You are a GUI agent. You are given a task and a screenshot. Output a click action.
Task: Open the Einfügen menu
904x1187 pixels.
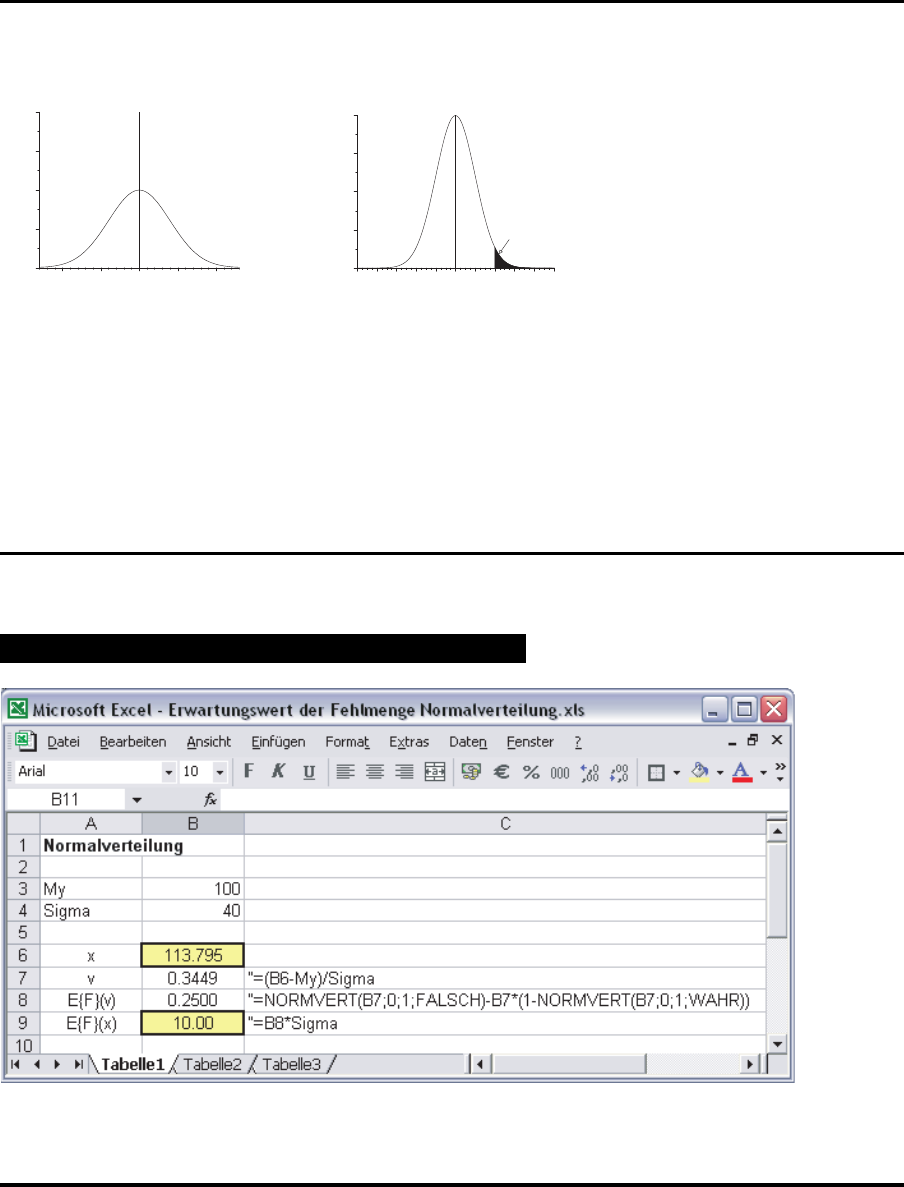click(278, 742)
